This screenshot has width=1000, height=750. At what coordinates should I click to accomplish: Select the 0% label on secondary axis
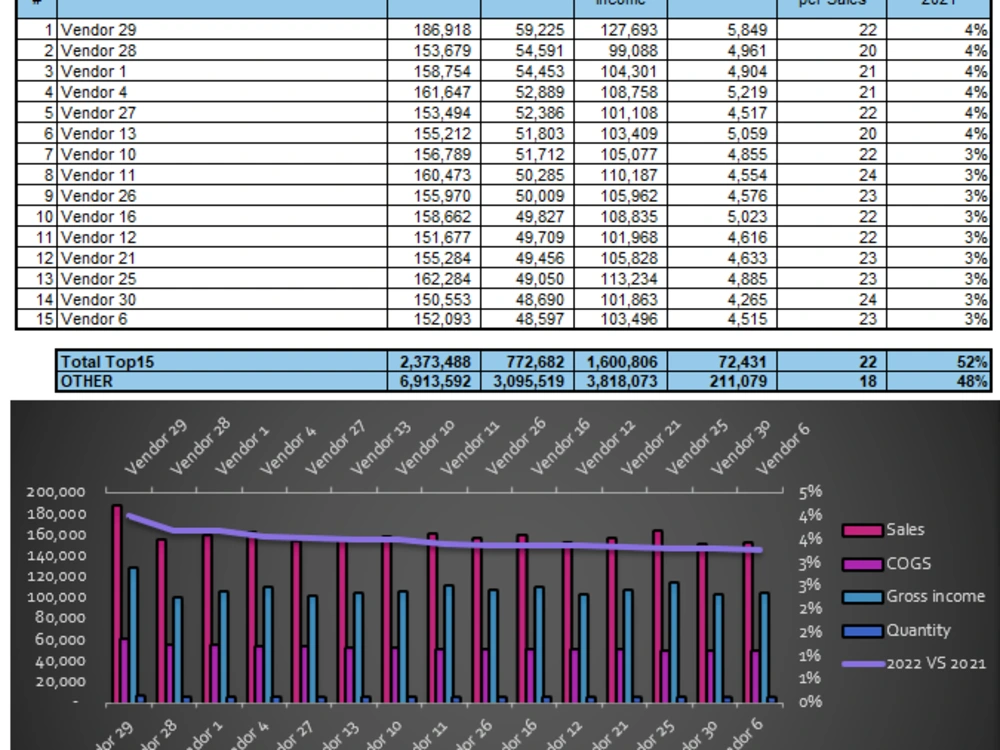[x=811, y=702]
